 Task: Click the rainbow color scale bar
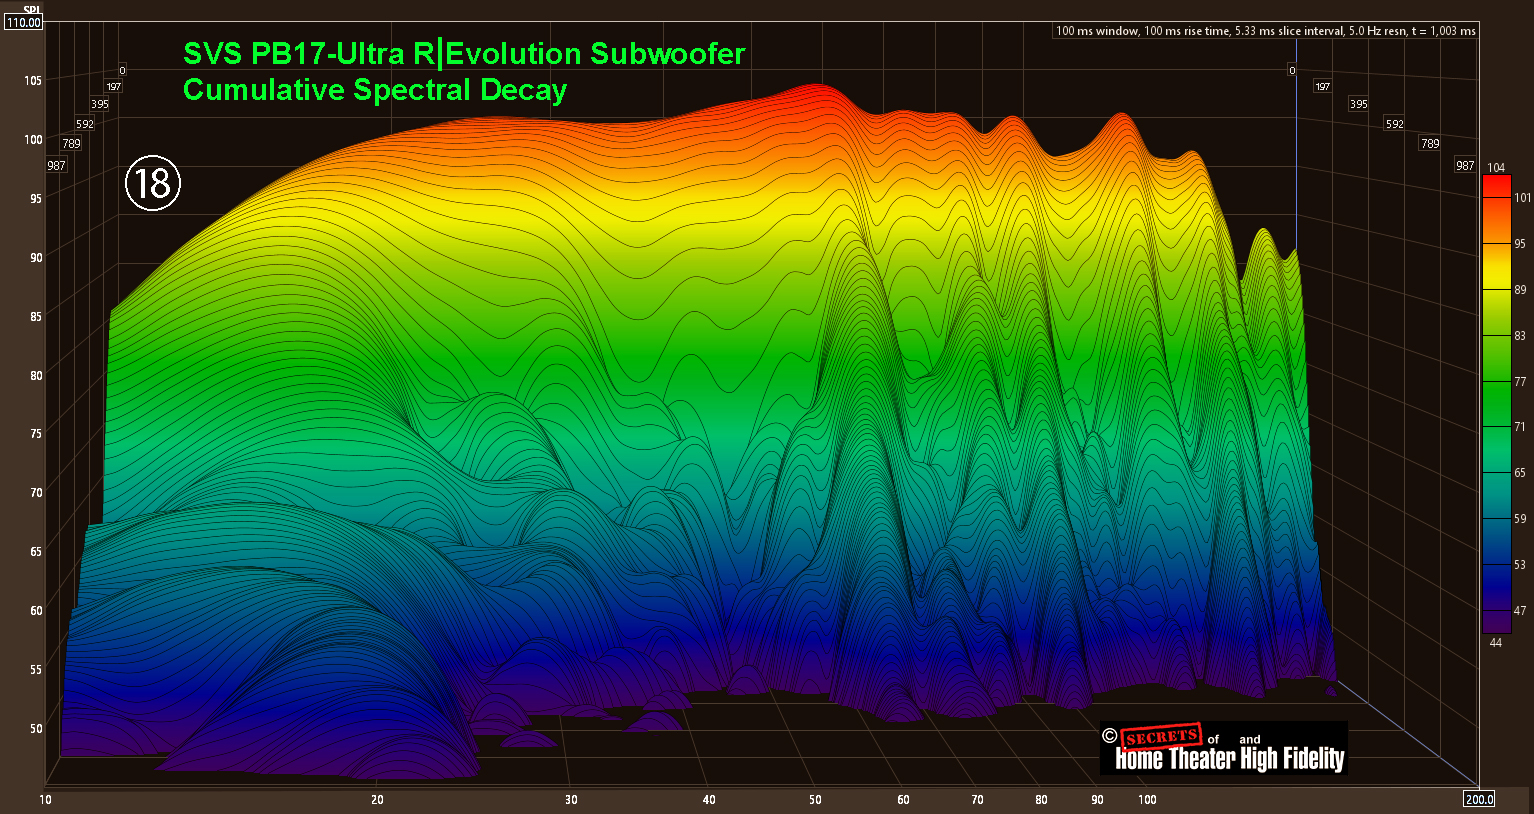(x=1496, y=404)
